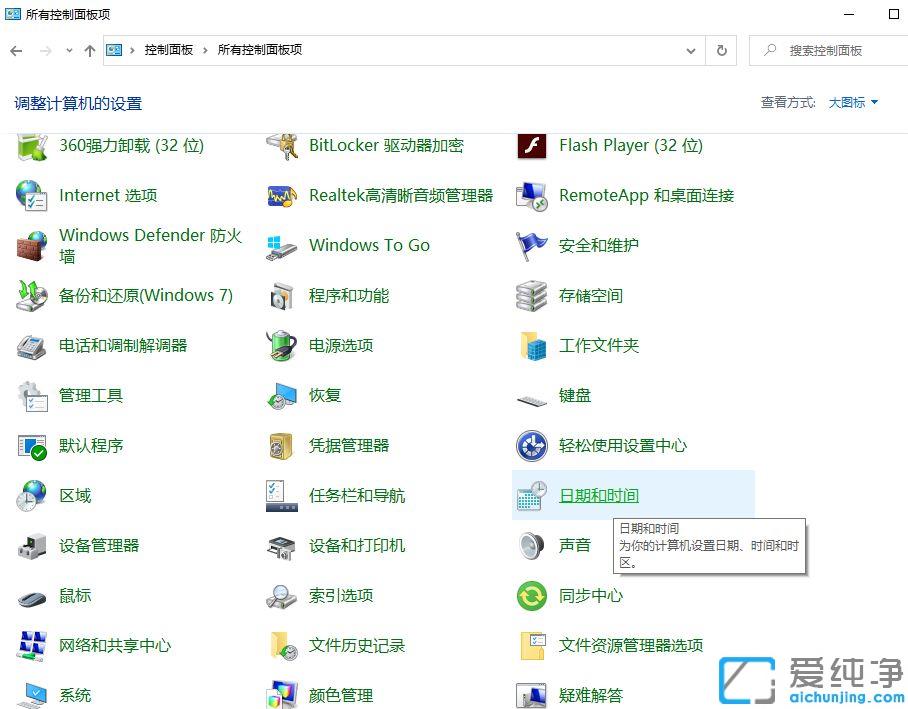Refresh the control panel view

click(722, 50)
